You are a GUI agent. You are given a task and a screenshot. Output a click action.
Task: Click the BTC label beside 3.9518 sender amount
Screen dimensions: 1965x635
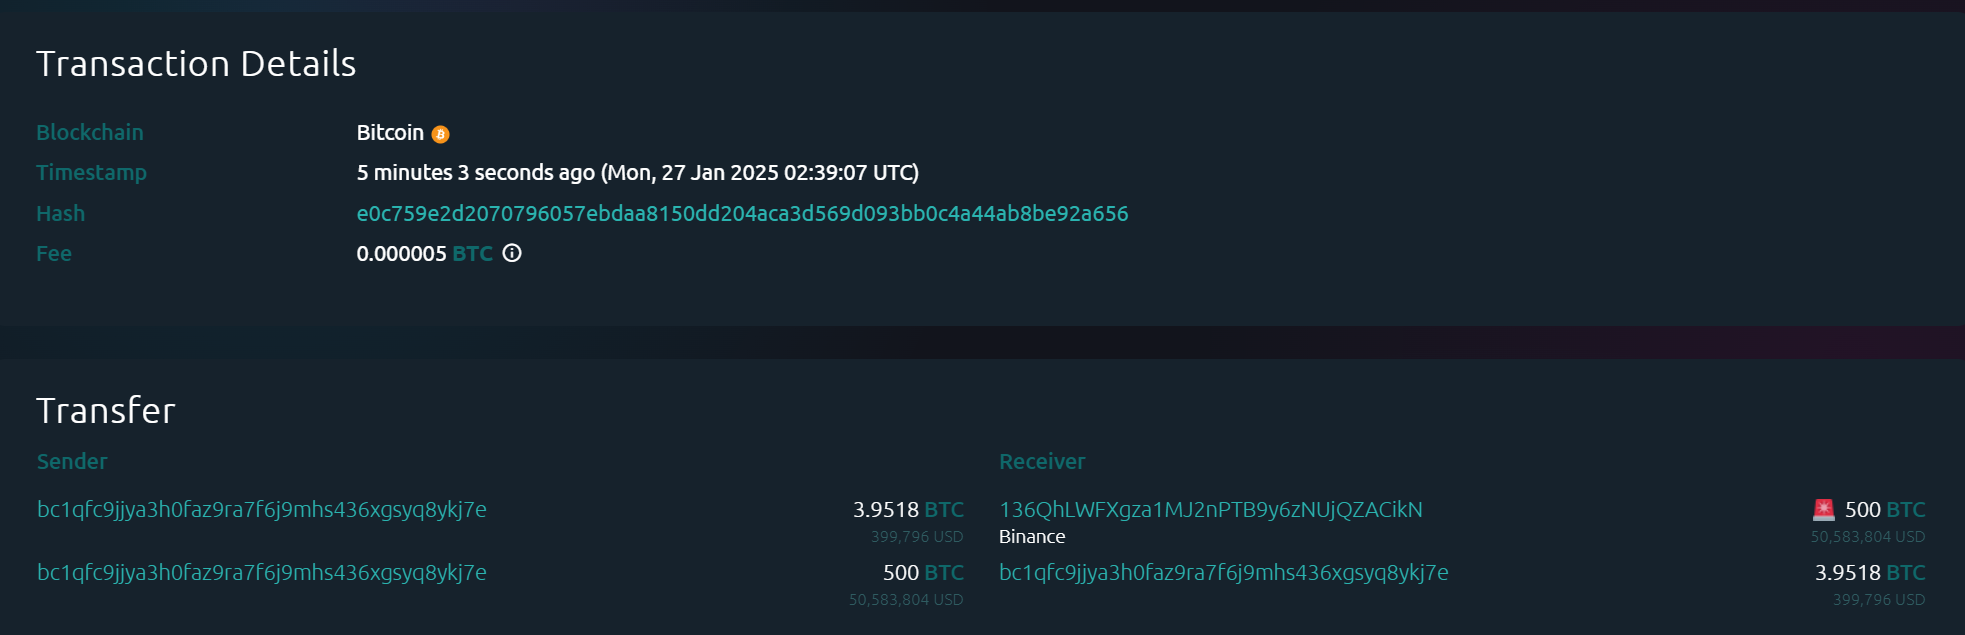point(944,509)
